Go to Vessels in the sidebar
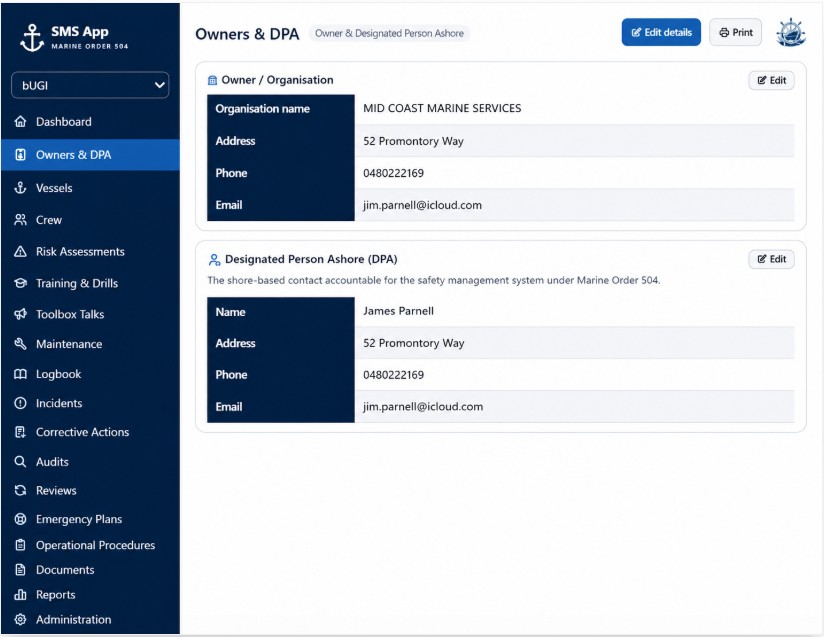824x637 pixels. (90, 188)
